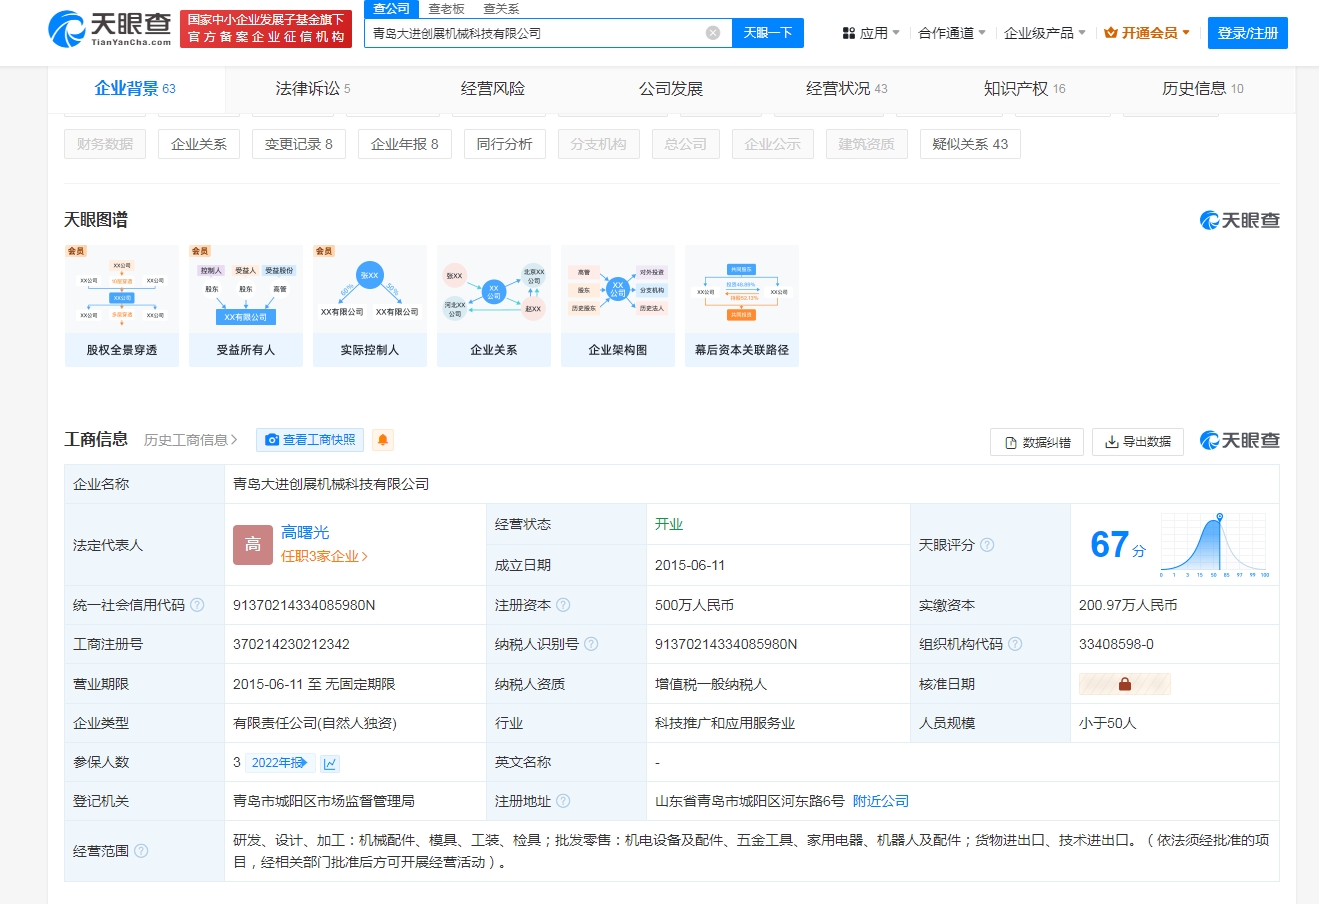This screenshot has height=904, width=1319.
Task: Click the help icon next to 统一社会信用代码
Action: pyautogui.click(x=197, y=605)
